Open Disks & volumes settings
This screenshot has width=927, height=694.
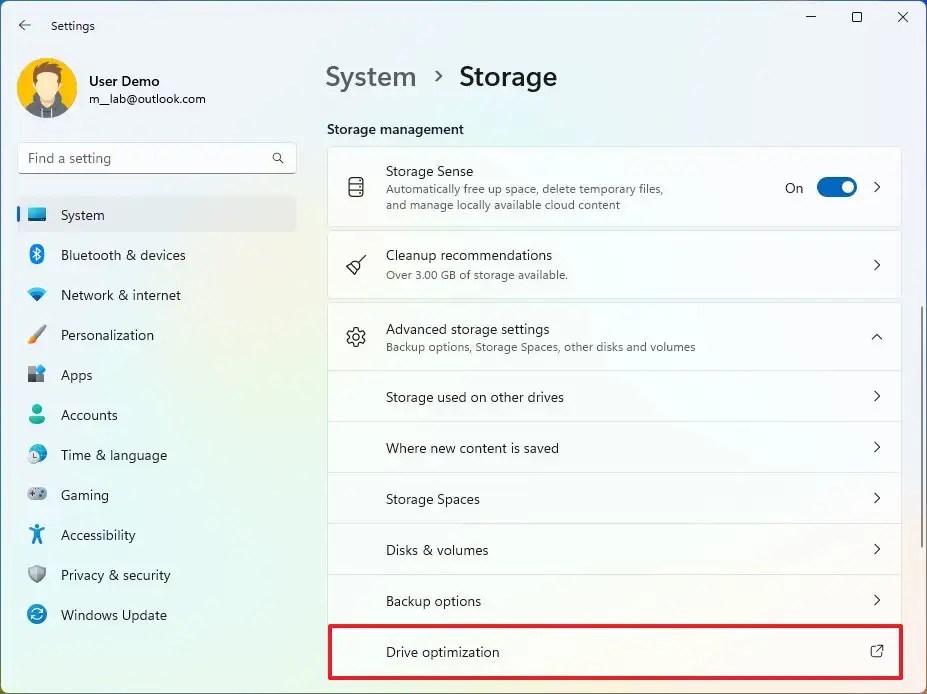point(614,549)
